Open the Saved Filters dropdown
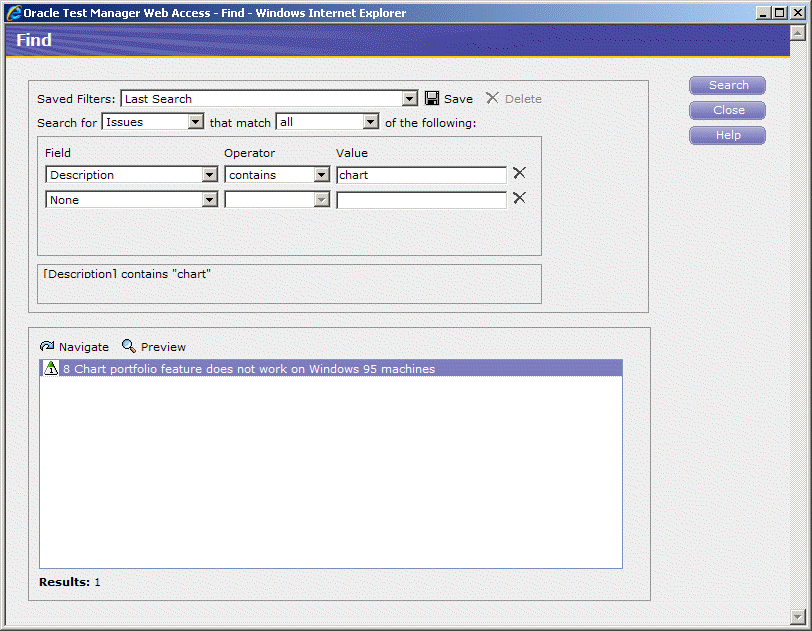Image resolution: width=812 pixels, height=631 pixels. [409, 98]
